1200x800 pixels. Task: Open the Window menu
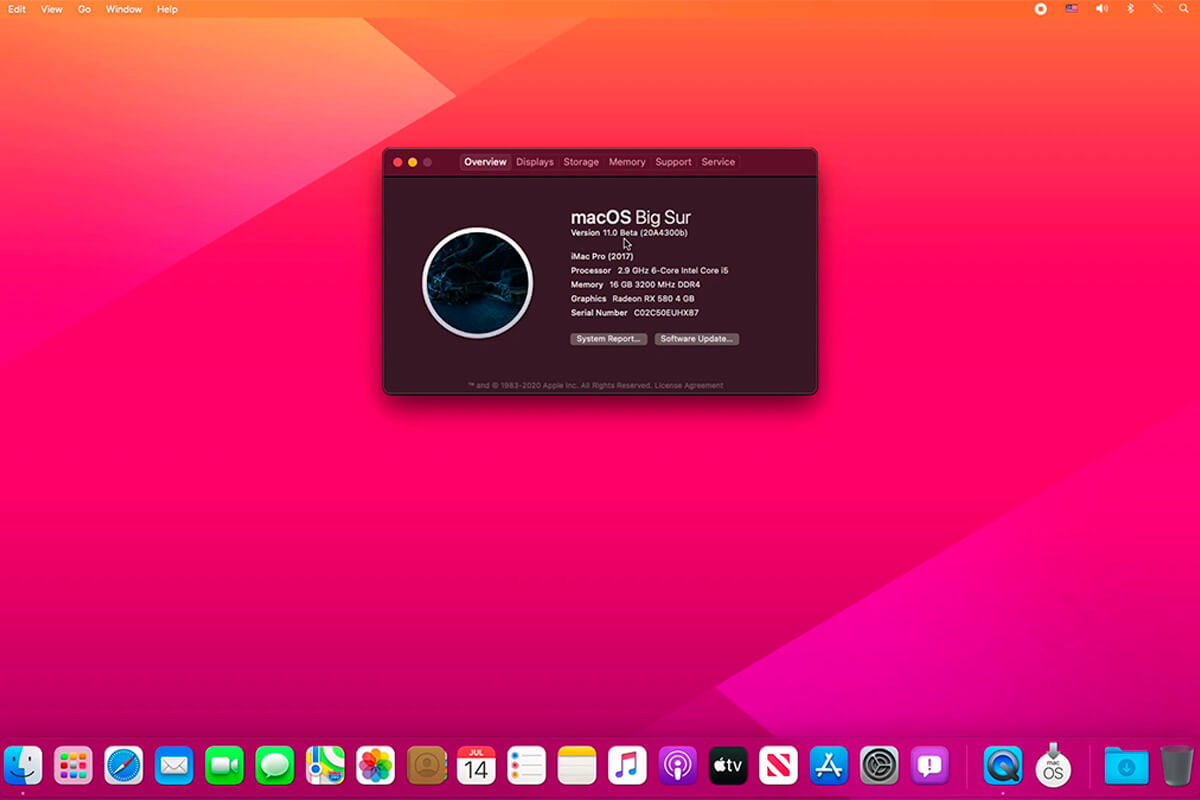click(x=124, y=9)
